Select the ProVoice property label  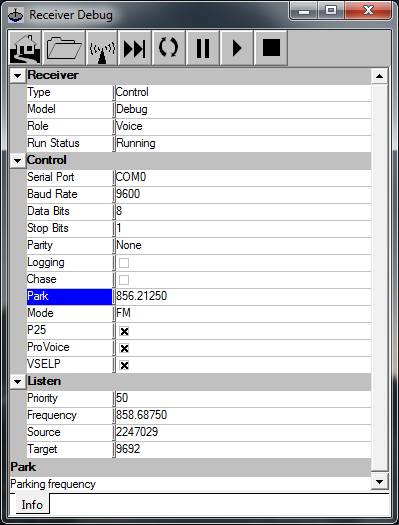(x=48, y=347)
